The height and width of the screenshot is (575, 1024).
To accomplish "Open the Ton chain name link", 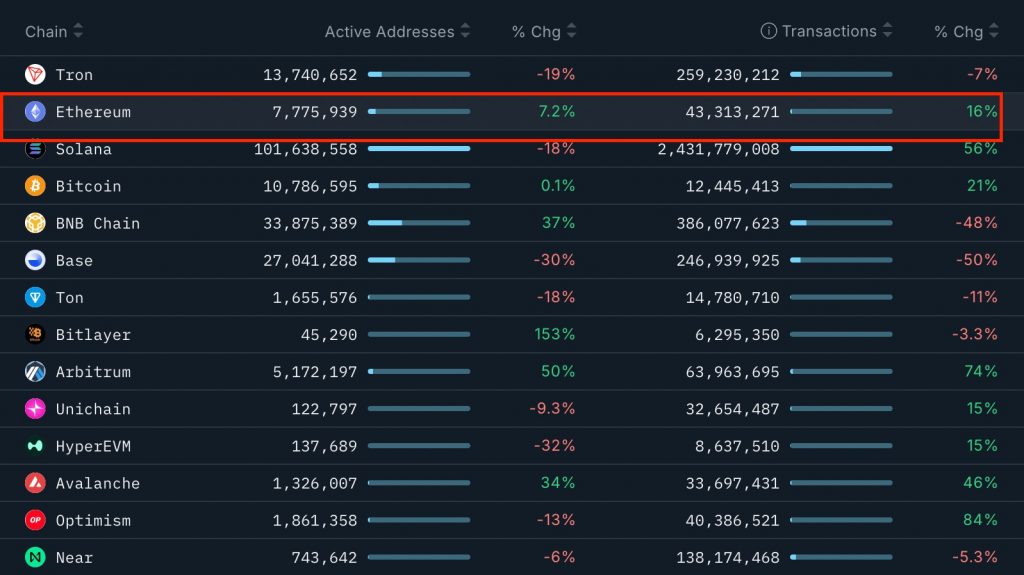I will point(69,298).
